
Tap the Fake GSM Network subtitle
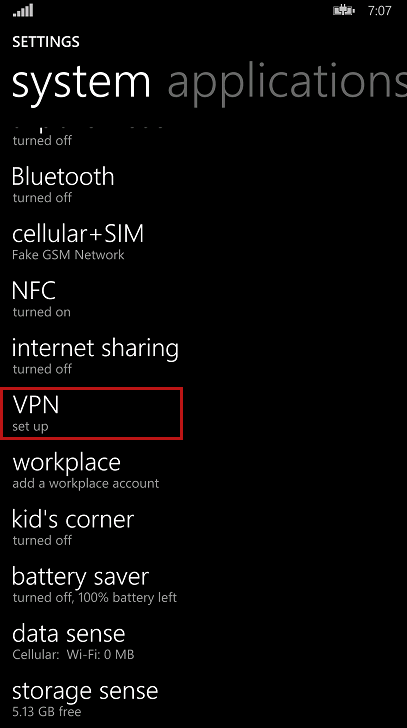(68, 255)
